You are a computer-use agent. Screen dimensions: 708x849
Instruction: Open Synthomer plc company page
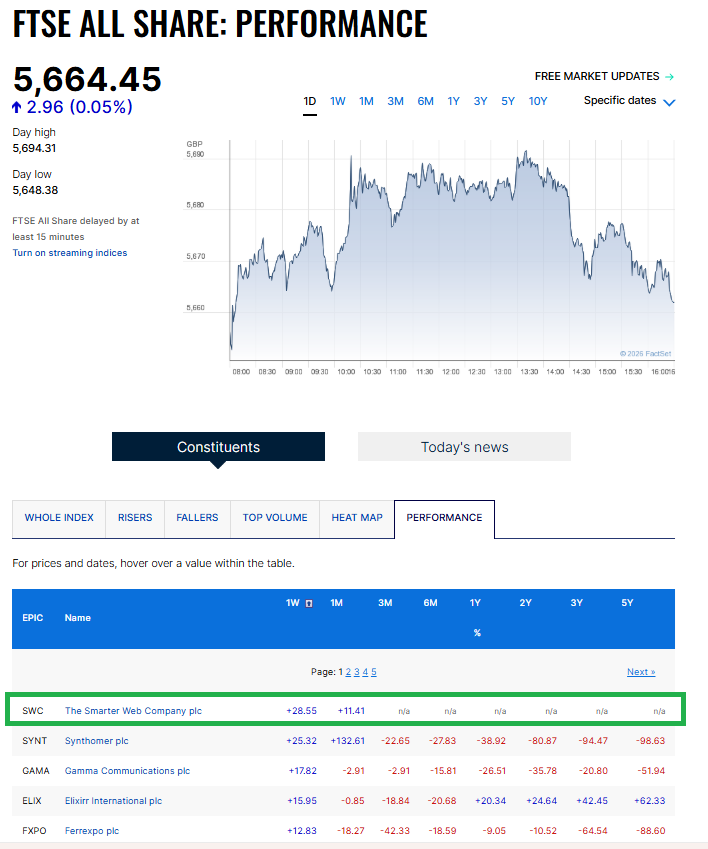coord(96,741)
